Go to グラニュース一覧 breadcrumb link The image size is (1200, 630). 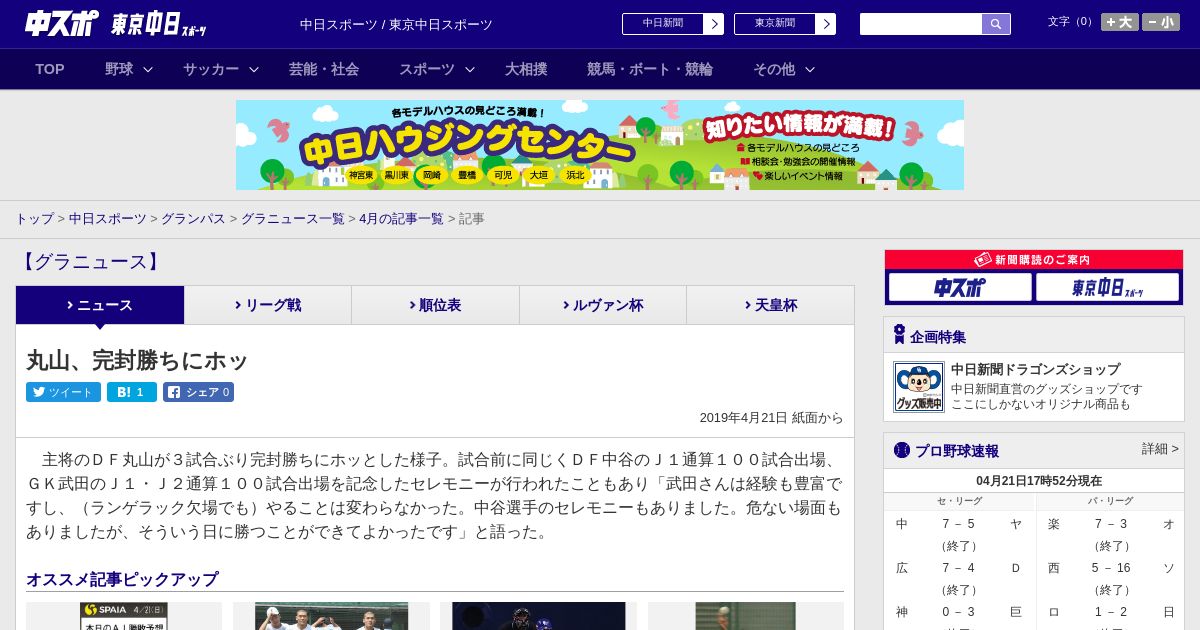(x=292, y=219)
